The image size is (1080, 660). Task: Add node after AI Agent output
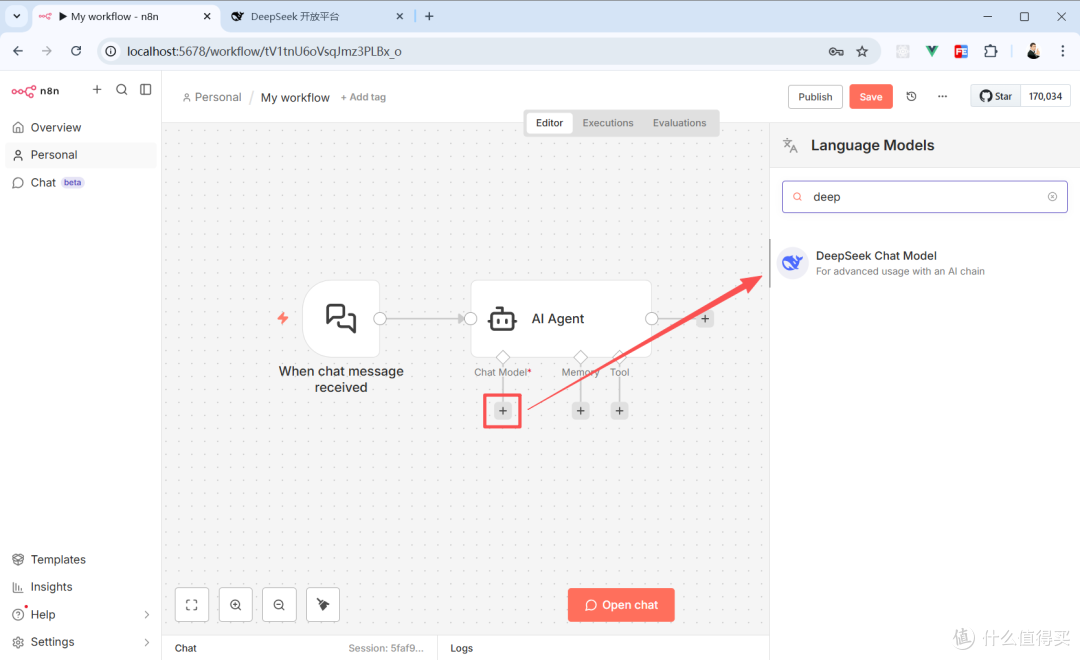point(705,318)
